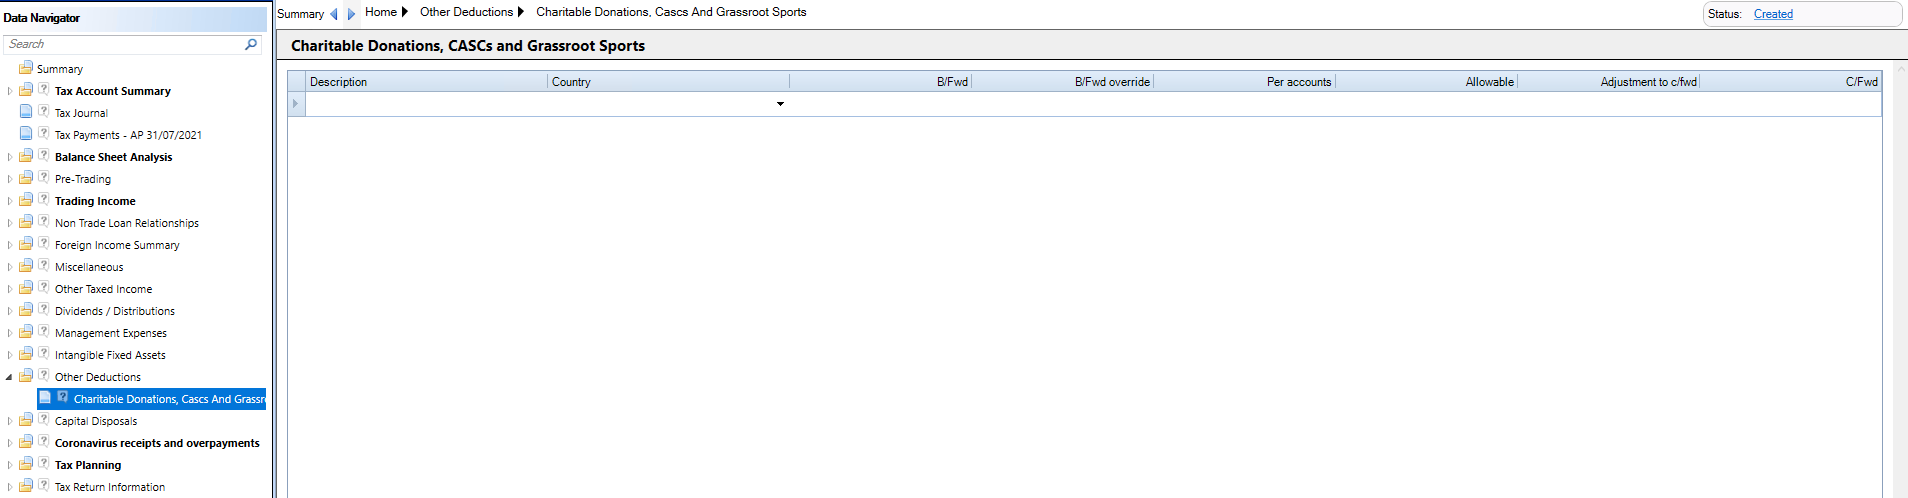
Task: Click the help icon beside Trading Income
Action: tap(44, 199)
